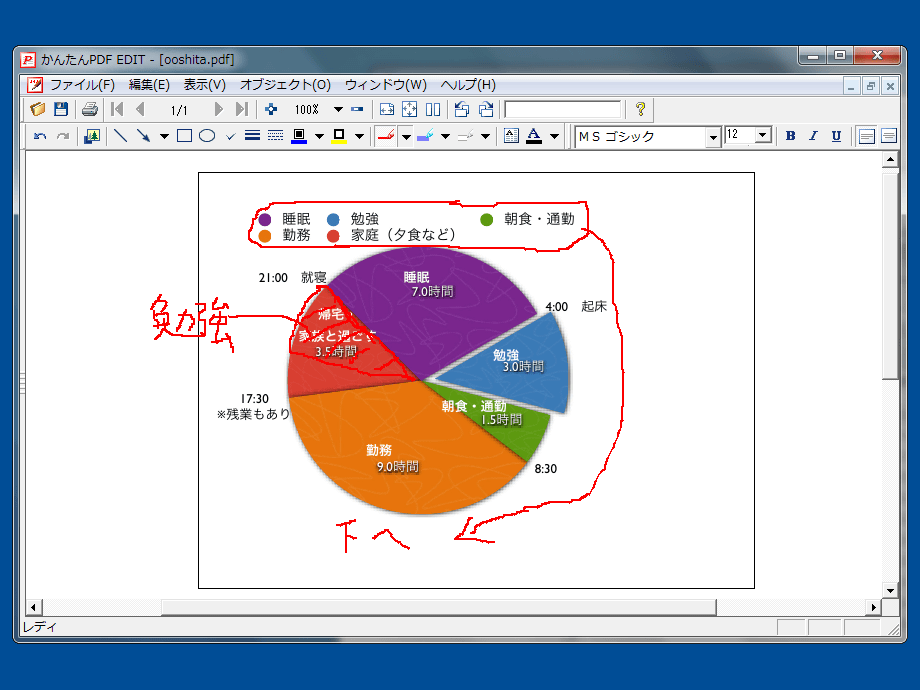Go to the next page
920x690 pixels.
(x=219, y=109)
